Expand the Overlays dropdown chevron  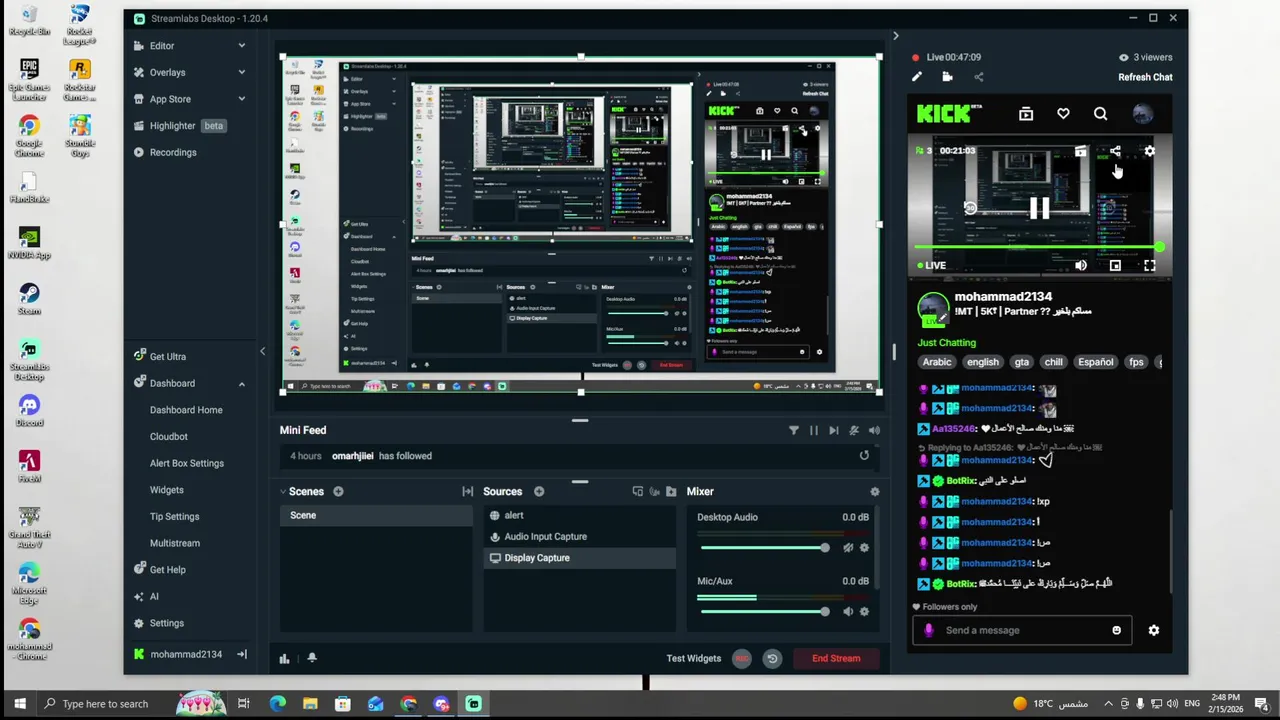[x=241, y=72]
